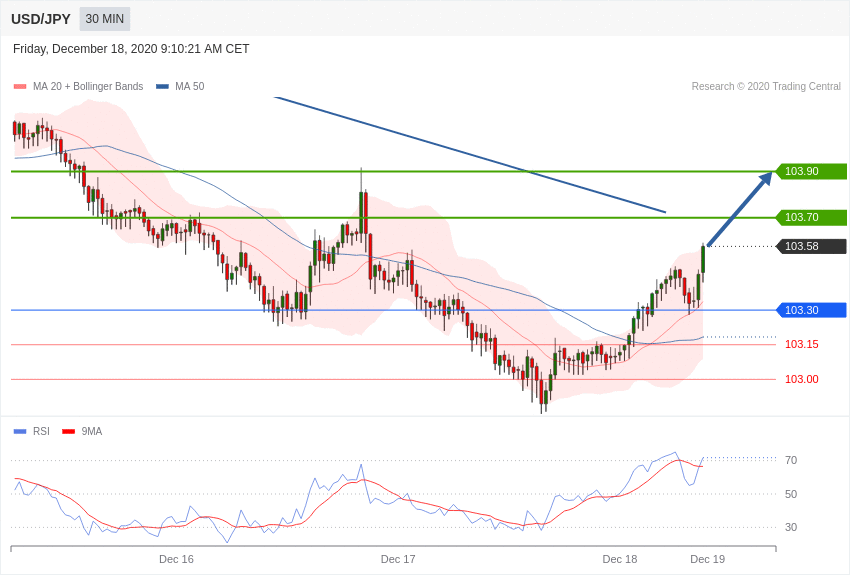Click the 30 MIN timeframe badge

point(105,19)
